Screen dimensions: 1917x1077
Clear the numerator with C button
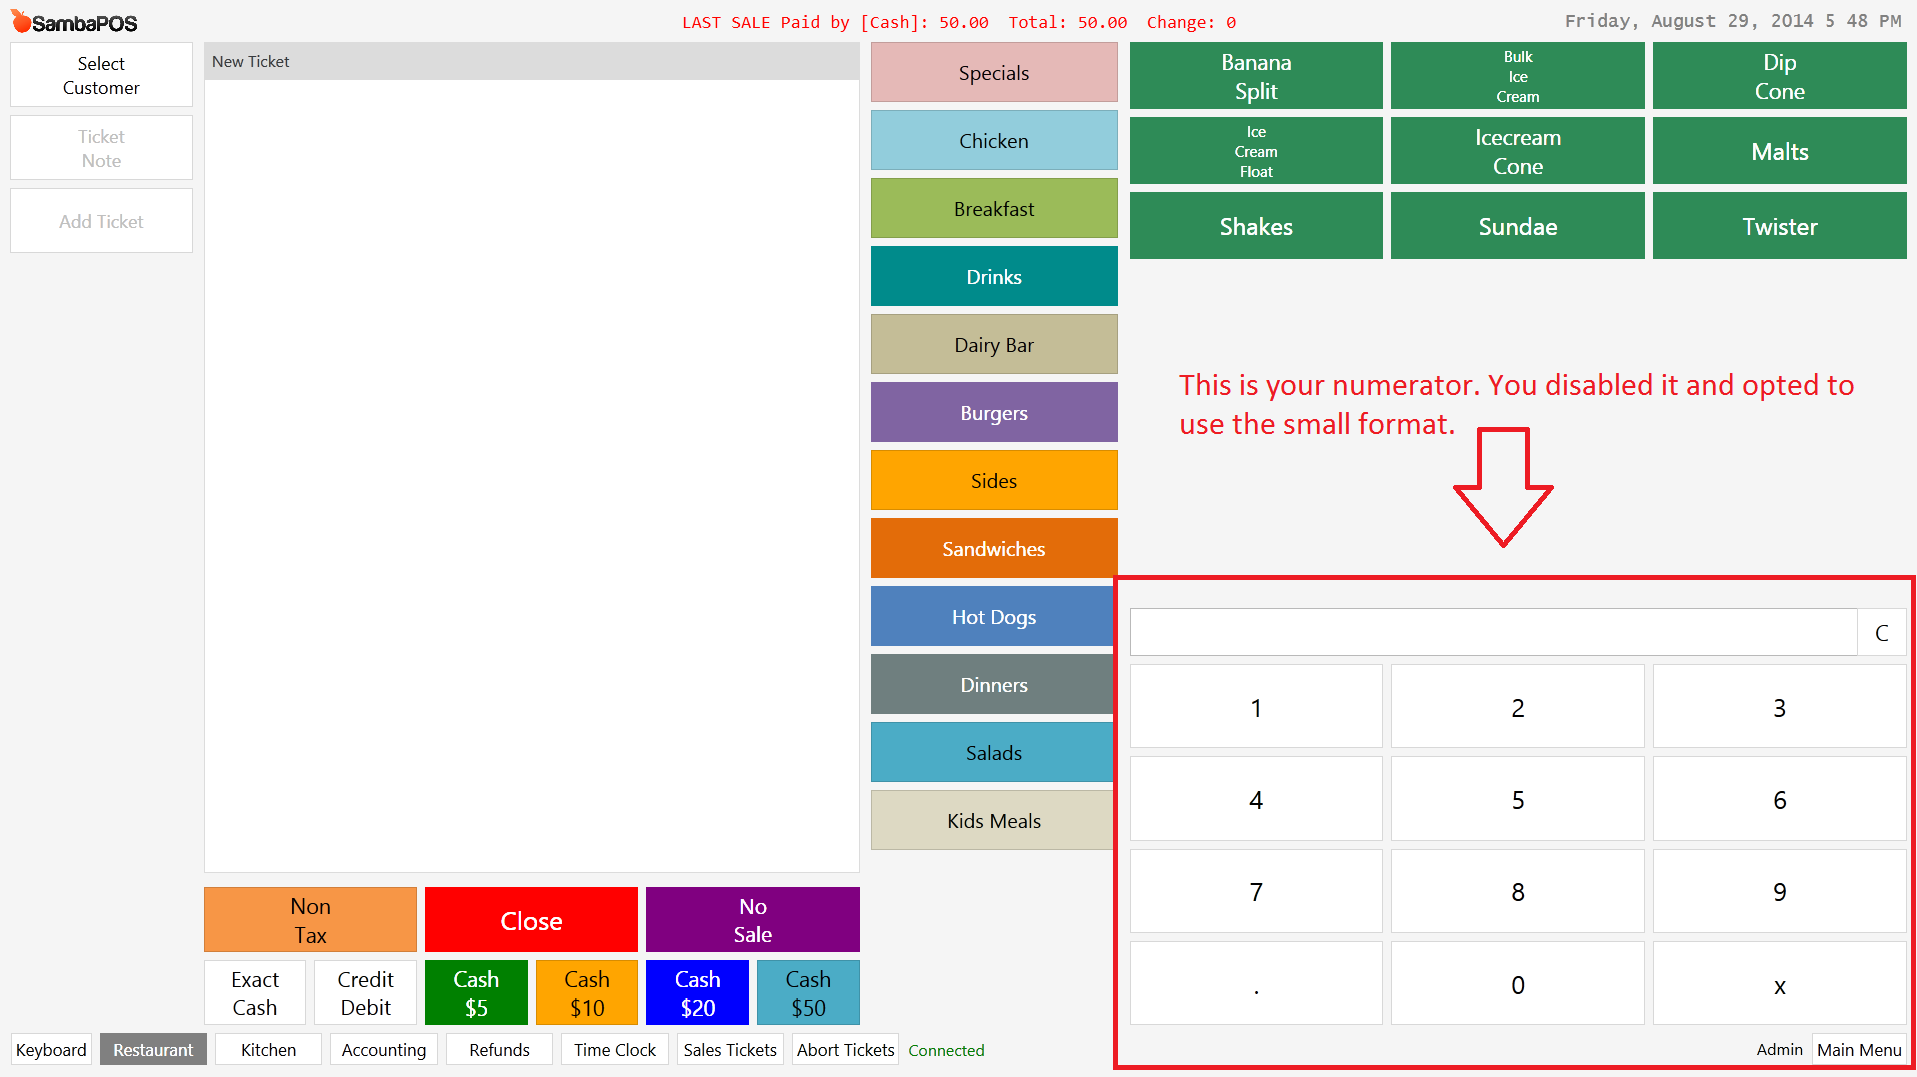tap(1881, 633)
